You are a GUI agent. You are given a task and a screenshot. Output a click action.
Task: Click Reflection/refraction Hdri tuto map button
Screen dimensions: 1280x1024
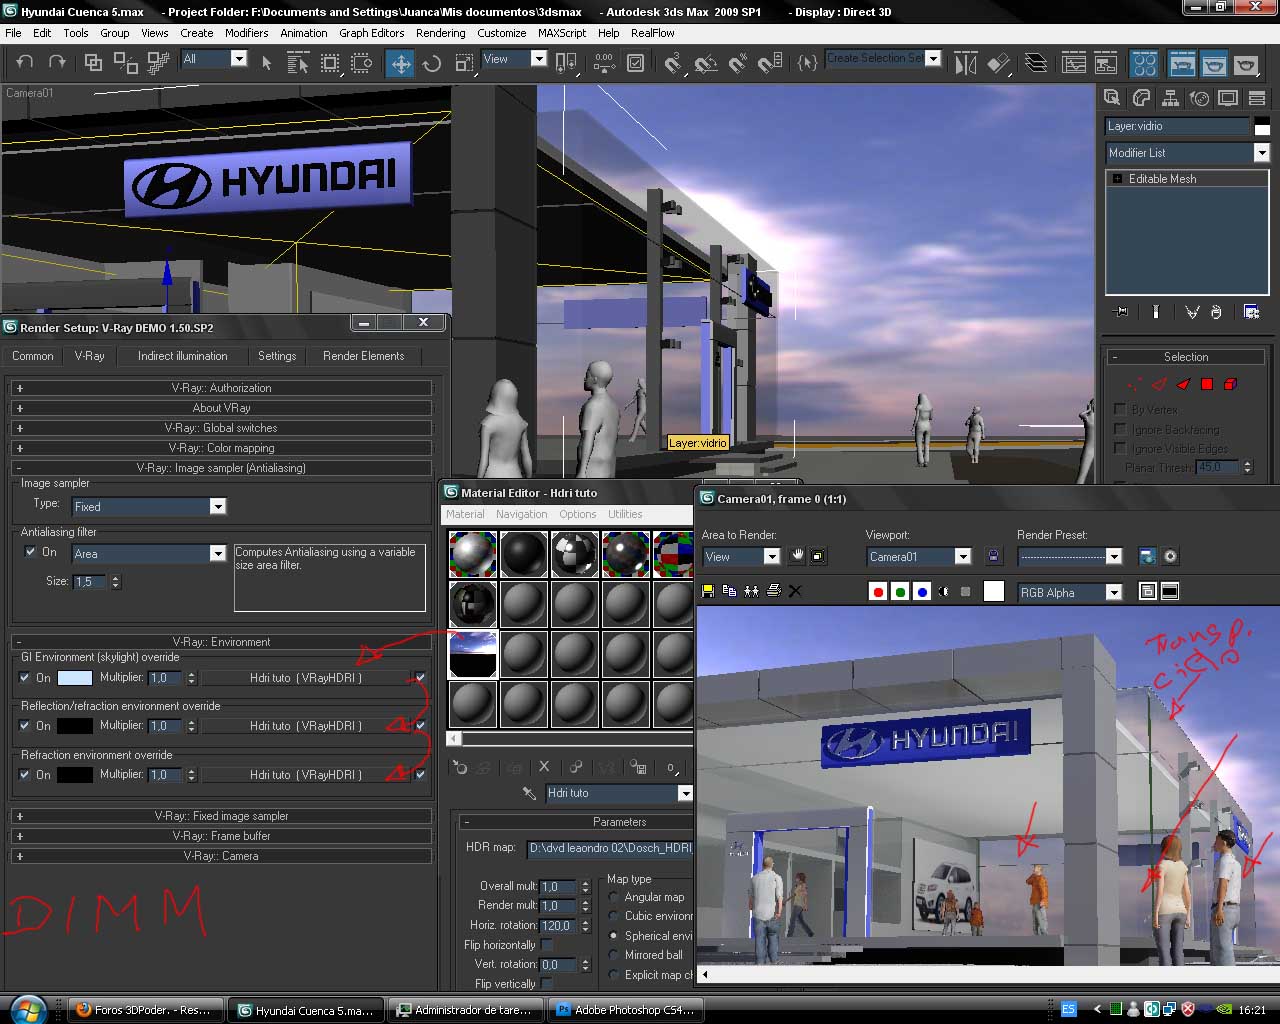point(306,726)
